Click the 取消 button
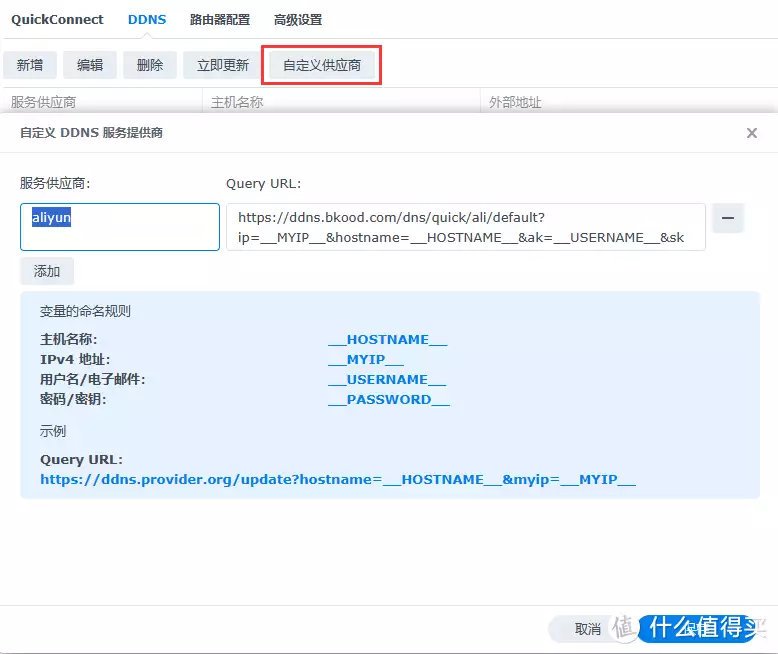The width and height of the screenshot is (778, 654). [588, 629]
